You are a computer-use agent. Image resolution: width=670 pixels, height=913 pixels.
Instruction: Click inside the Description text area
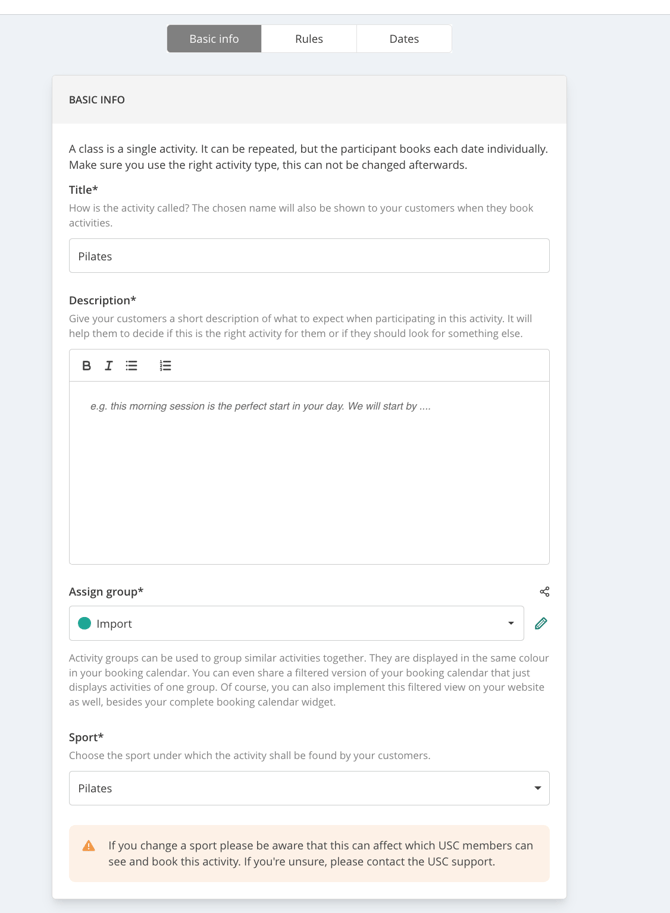tap(309, 472)
